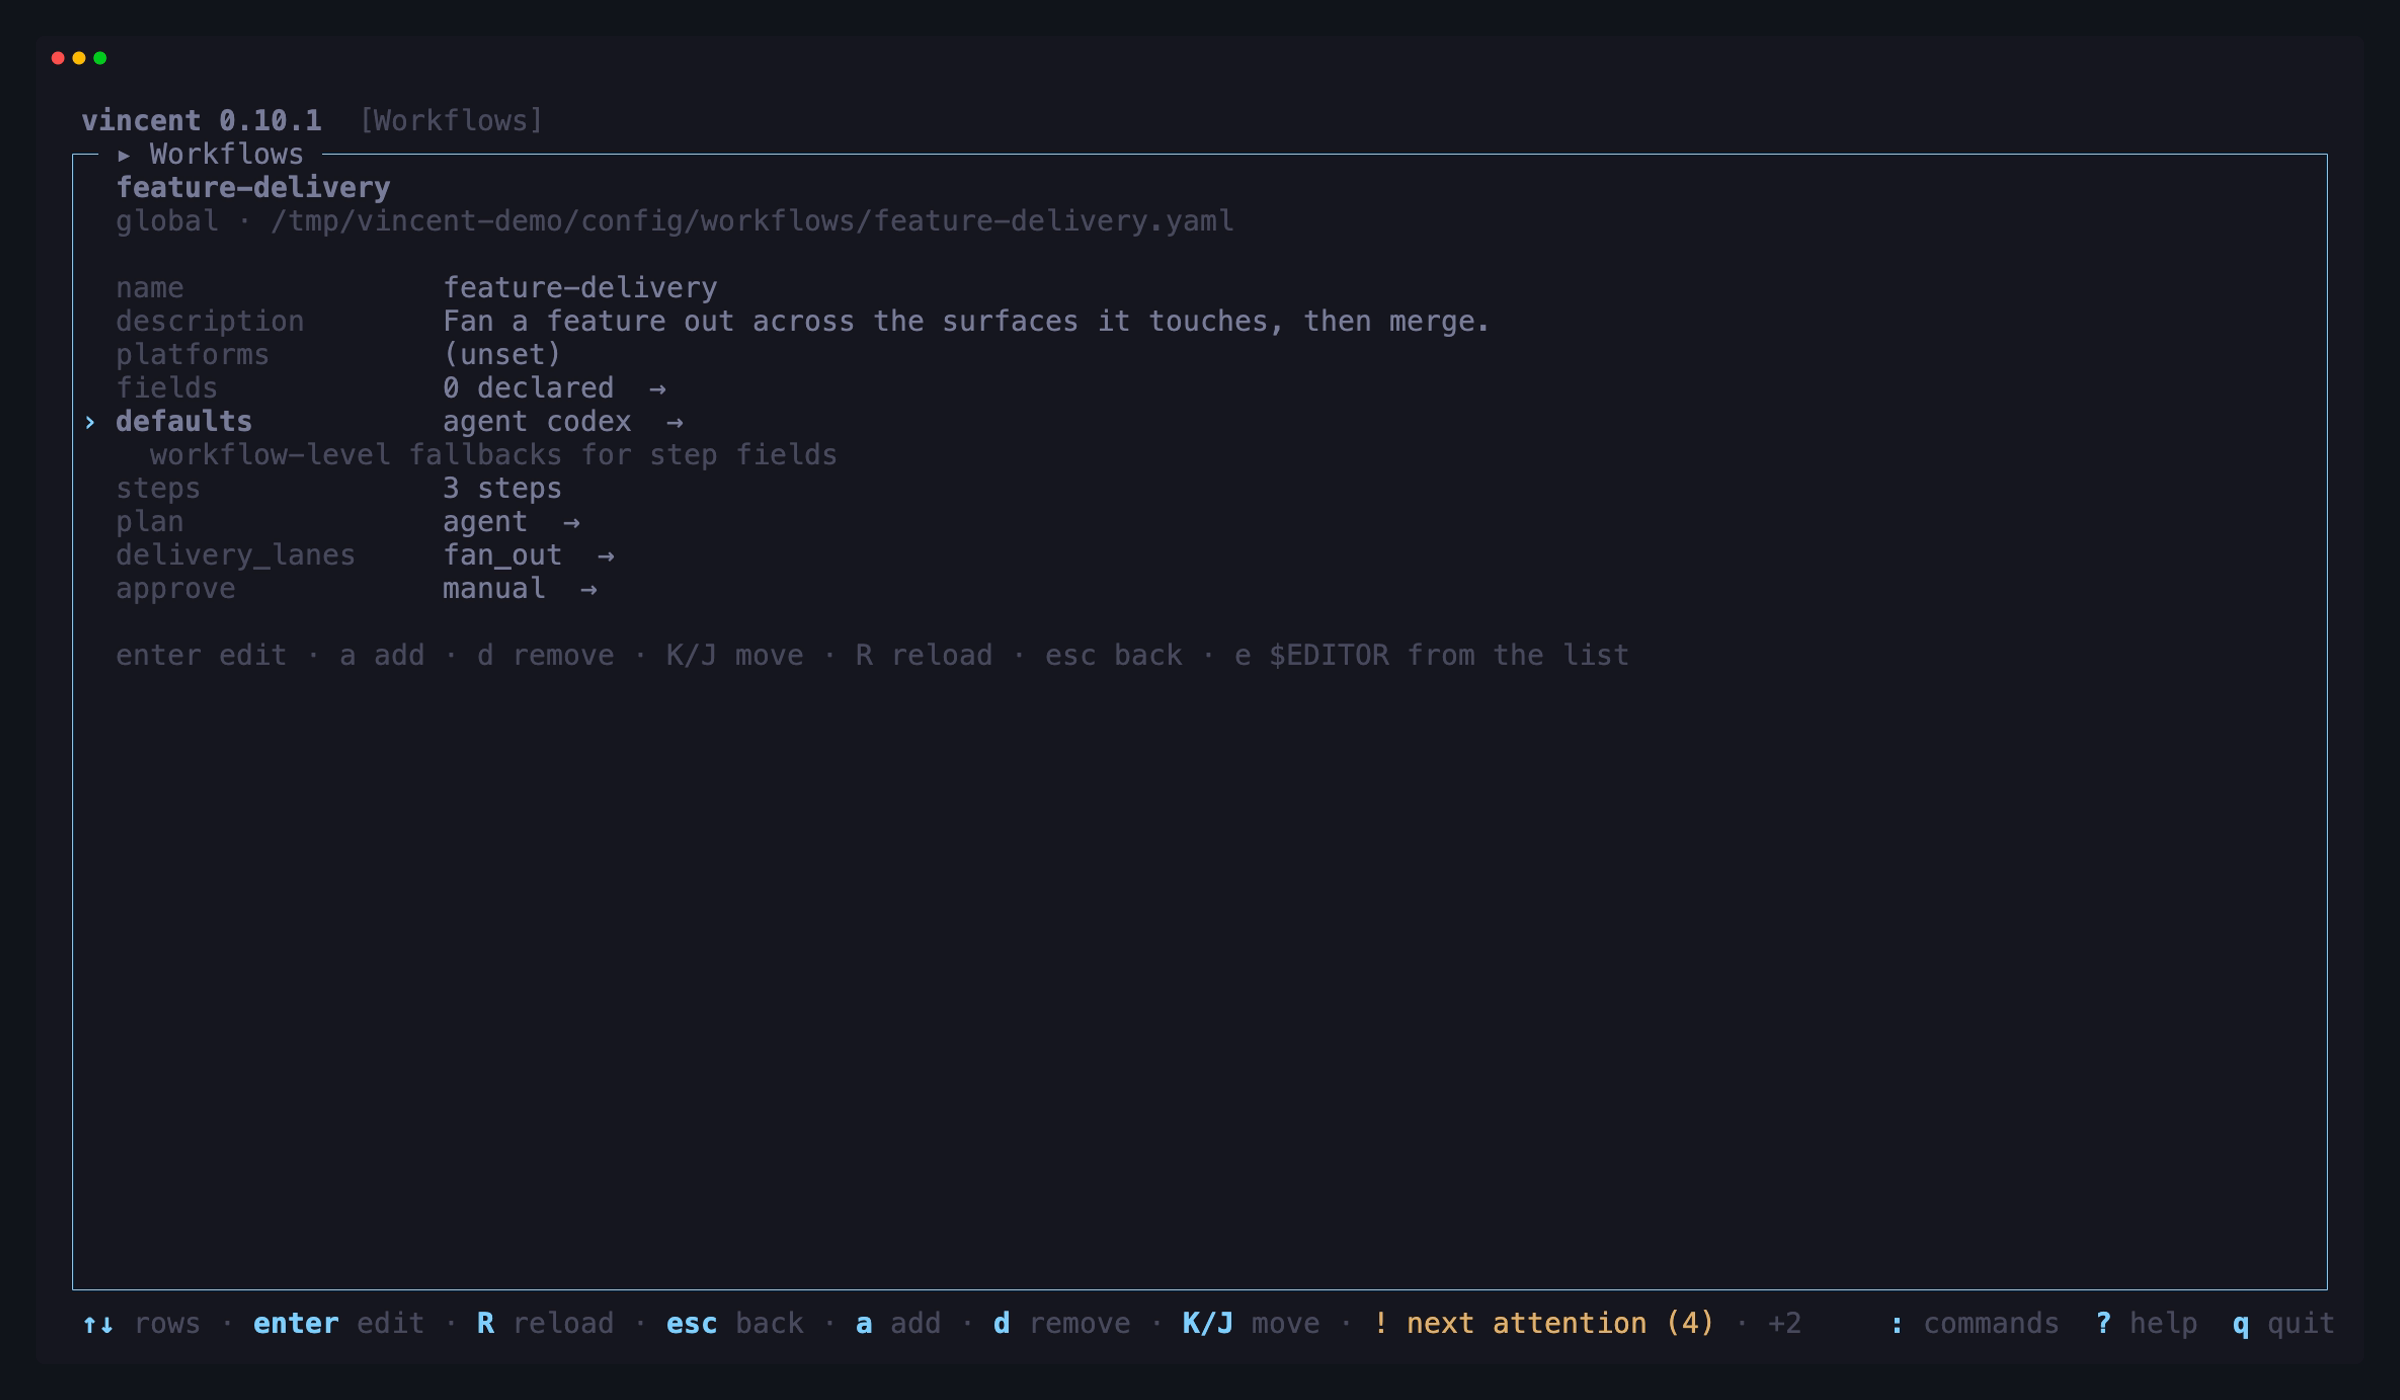This screenshot has width=2400, height=1400.
Task: Click the K/J move footer shortcut
Action: click(x=1251, y=1324)
